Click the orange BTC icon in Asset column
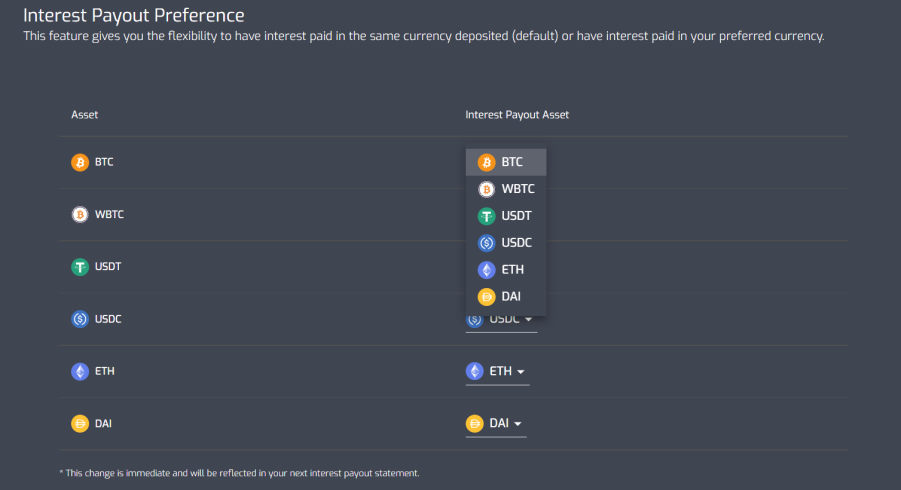The width and height of the screenshot is (901, 490). 80,163
